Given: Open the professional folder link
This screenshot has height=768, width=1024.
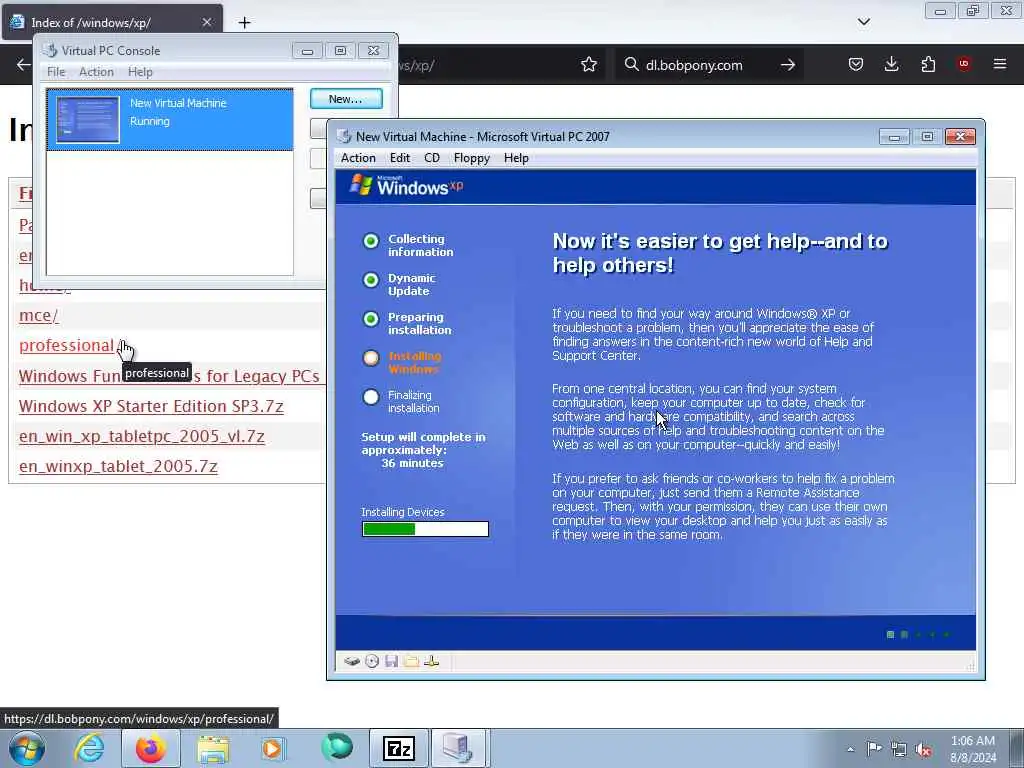Looking at the screenshot, I should 67,345.
